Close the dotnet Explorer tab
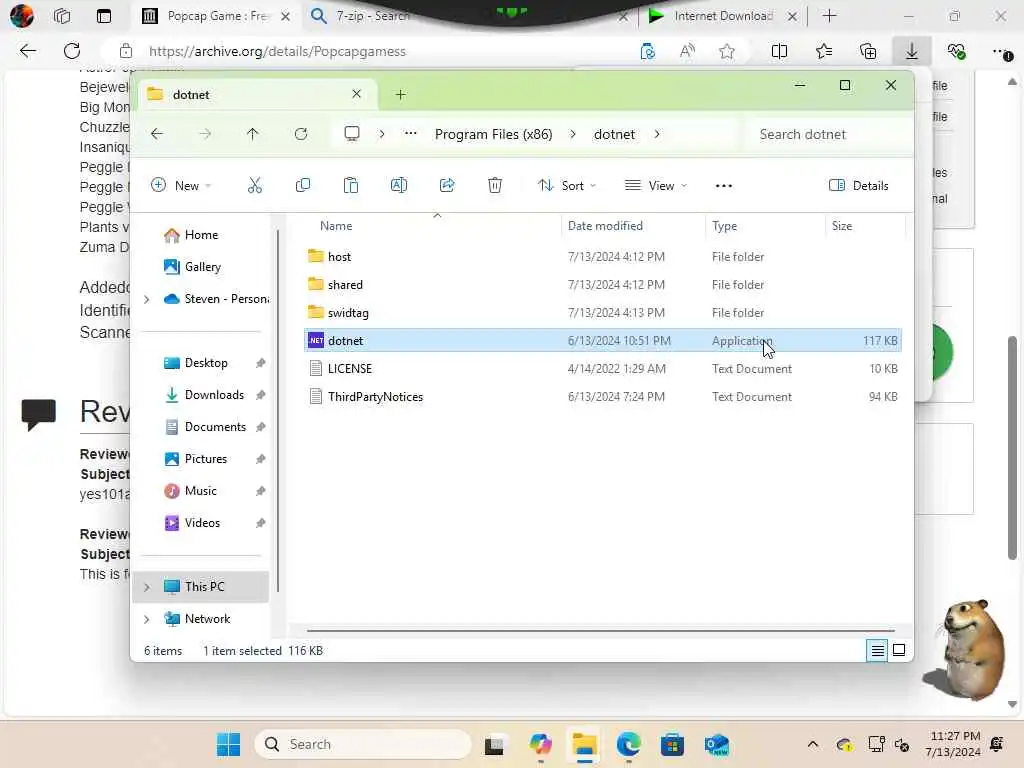 tap(357, 94)
